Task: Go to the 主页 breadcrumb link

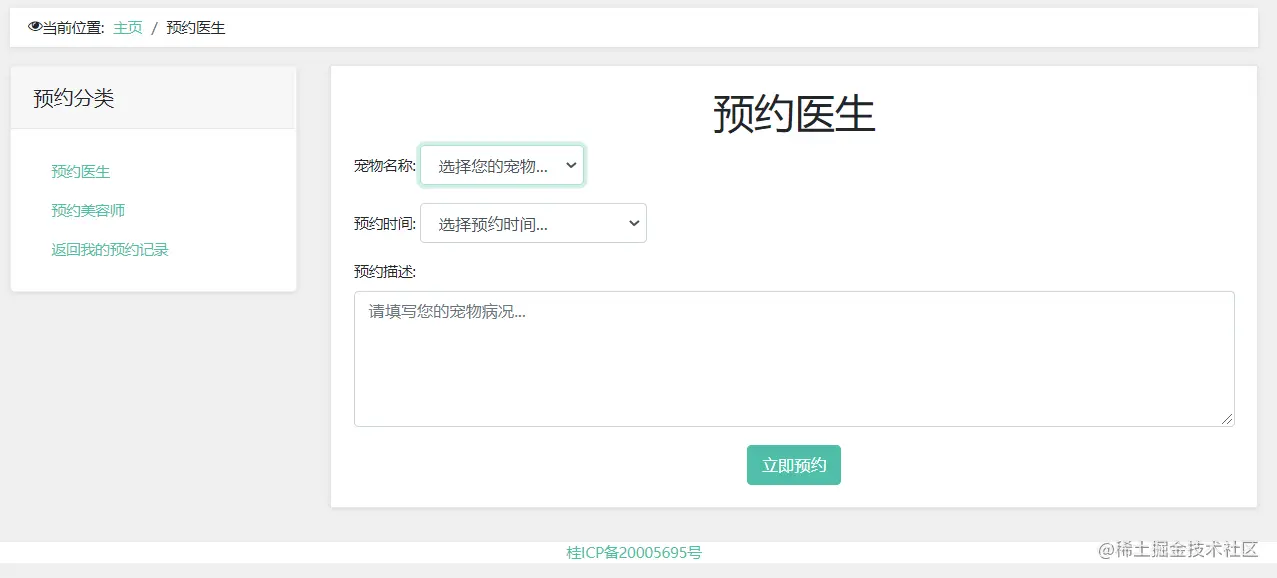Action: (x=128, y=28)
